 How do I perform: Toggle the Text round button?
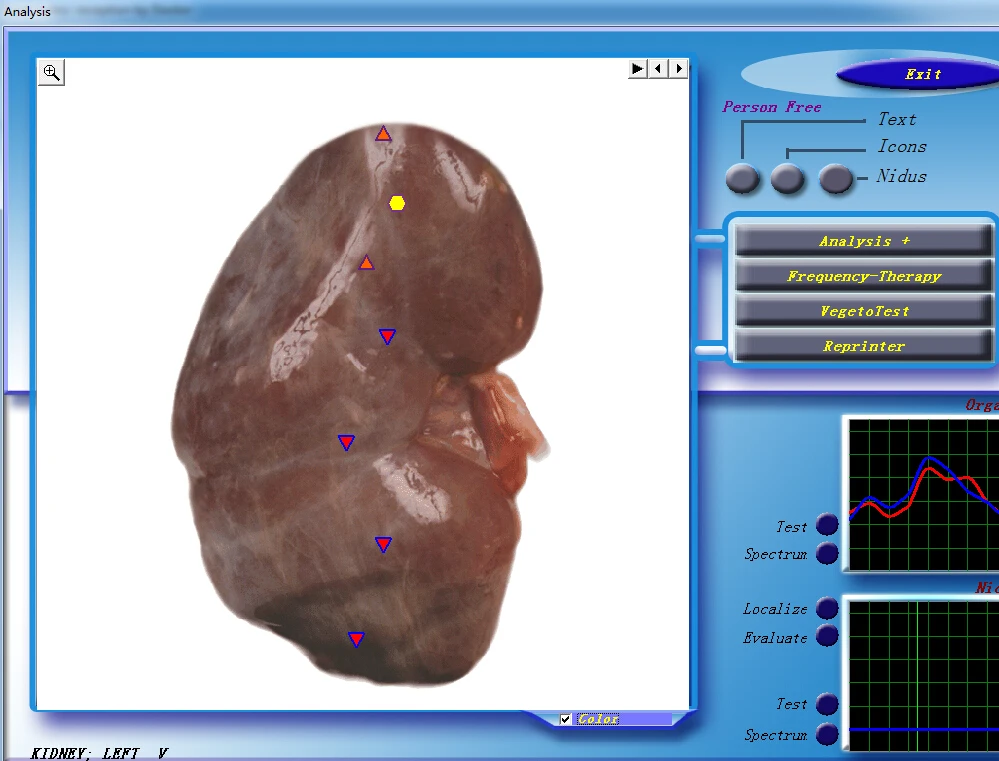[x=742, y=178]
